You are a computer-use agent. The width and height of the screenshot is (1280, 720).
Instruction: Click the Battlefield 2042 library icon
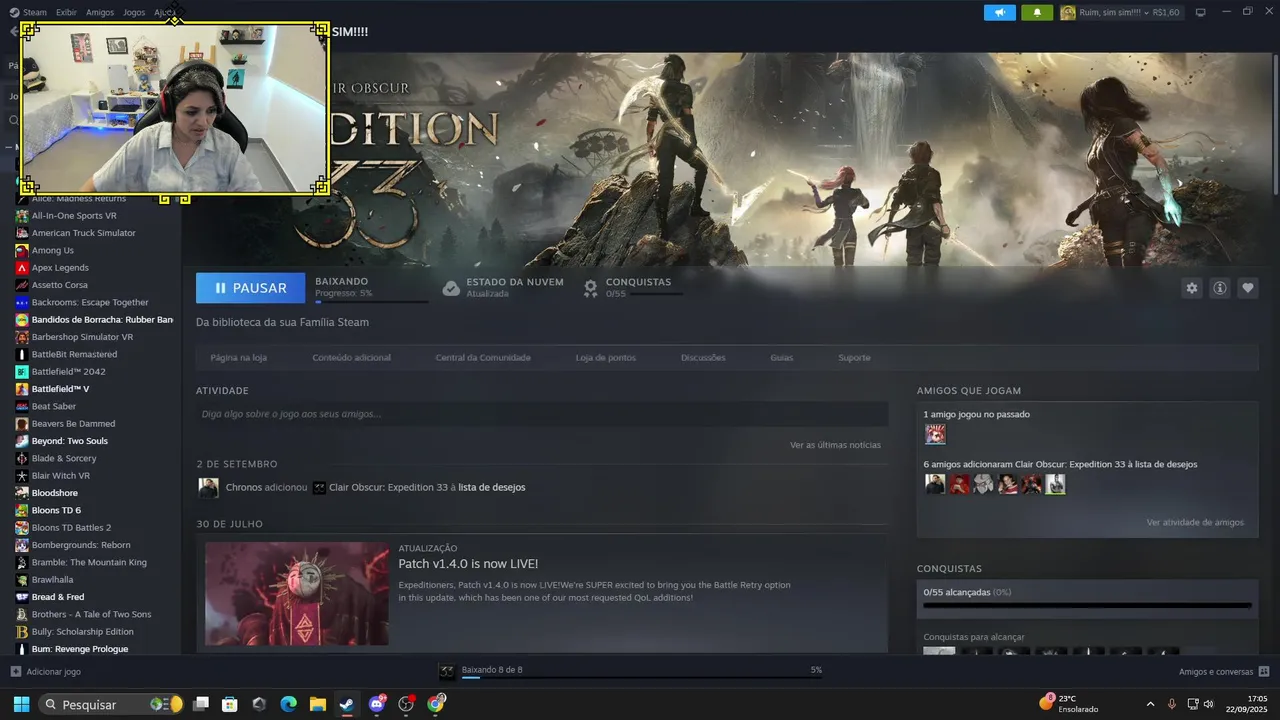point(22,372)
